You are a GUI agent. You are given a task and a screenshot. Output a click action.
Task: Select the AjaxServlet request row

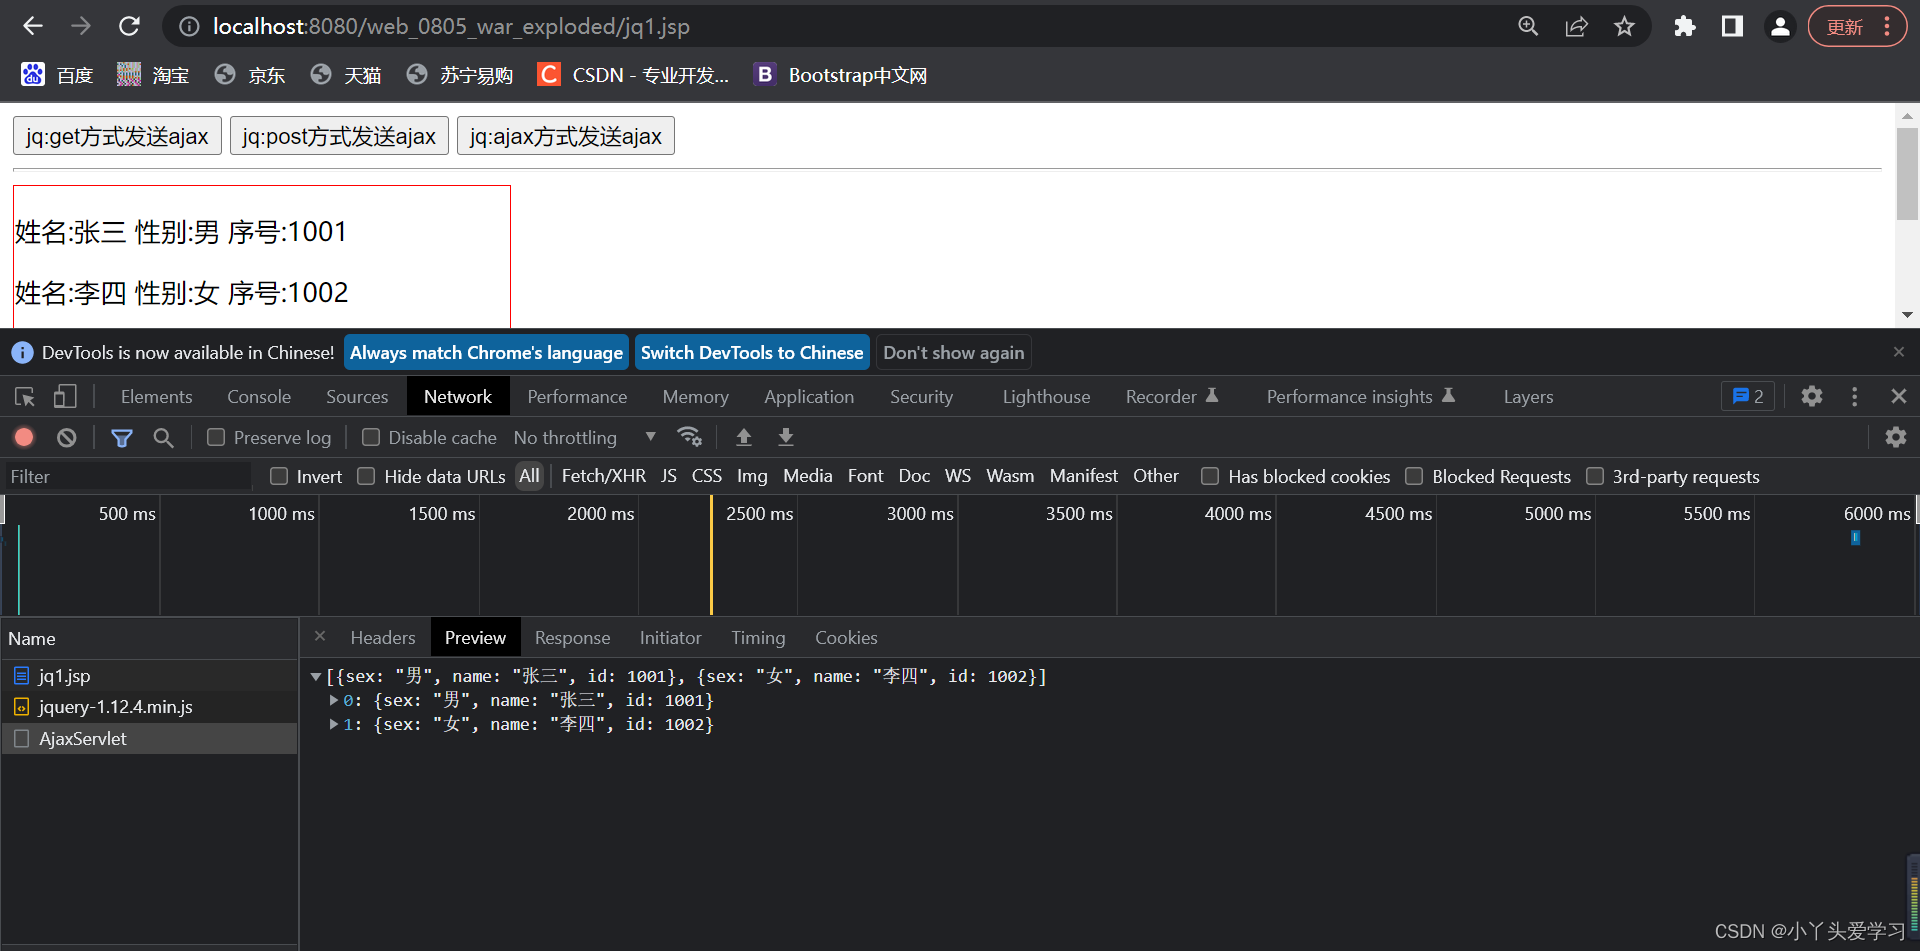[x=149, y=739]
